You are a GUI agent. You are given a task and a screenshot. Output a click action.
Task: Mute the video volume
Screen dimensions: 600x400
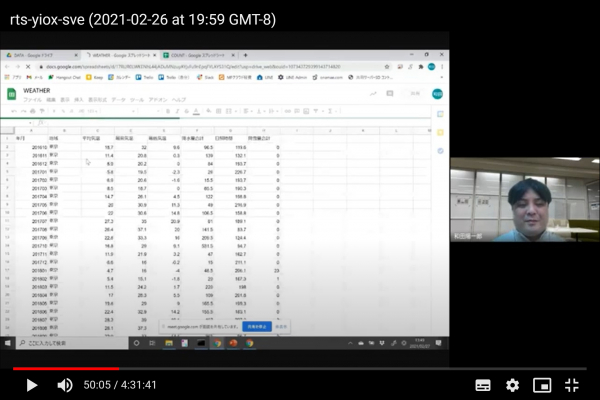[65, 385]
